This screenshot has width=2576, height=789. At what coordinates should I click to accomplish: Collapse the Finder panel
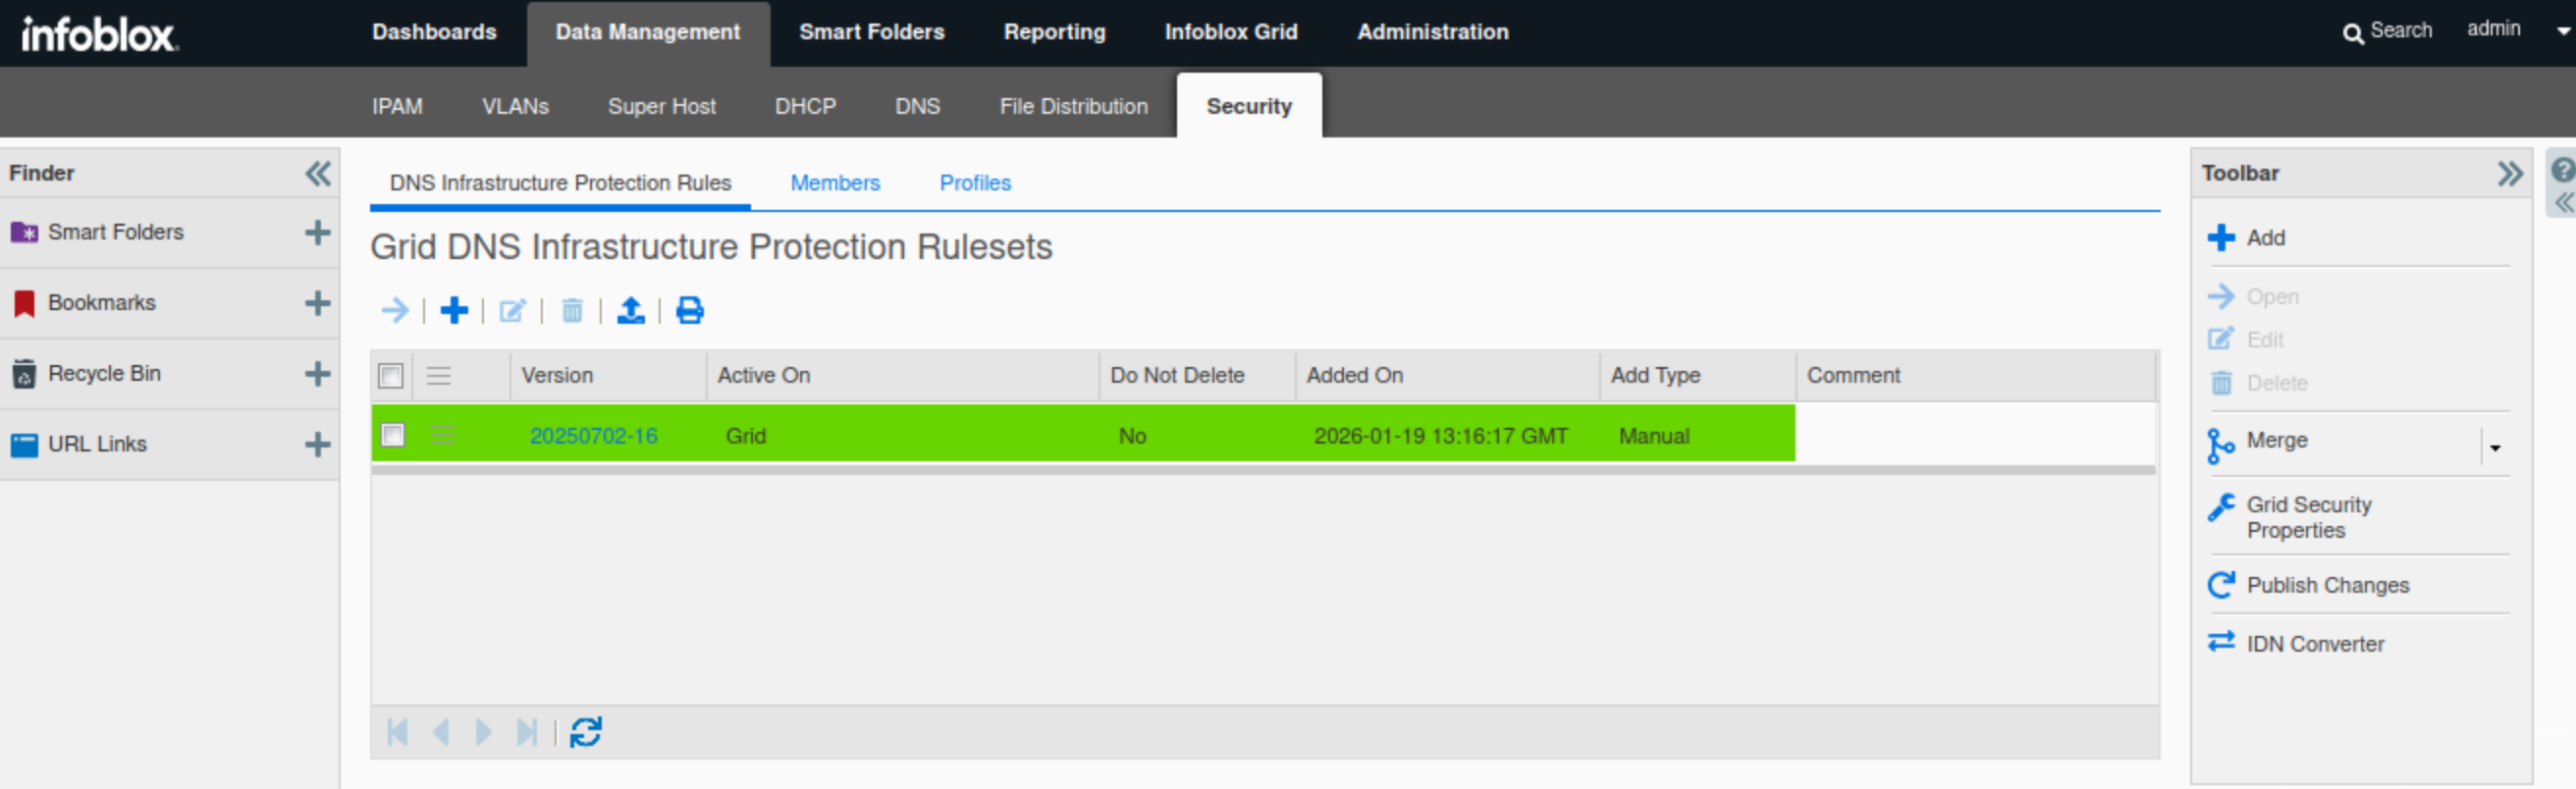tap(317, 174)
